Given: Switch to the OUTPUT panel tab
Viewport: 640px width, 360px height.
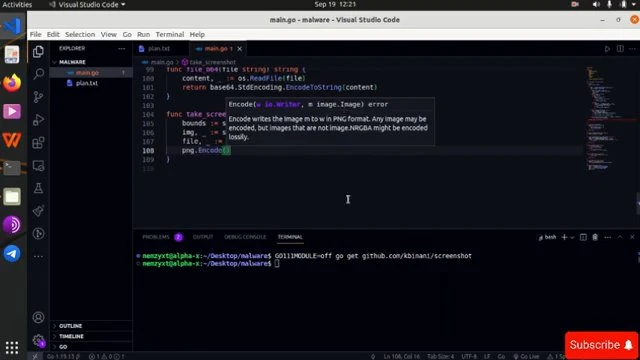Looking at the screenshot, I should click(203, 237).
